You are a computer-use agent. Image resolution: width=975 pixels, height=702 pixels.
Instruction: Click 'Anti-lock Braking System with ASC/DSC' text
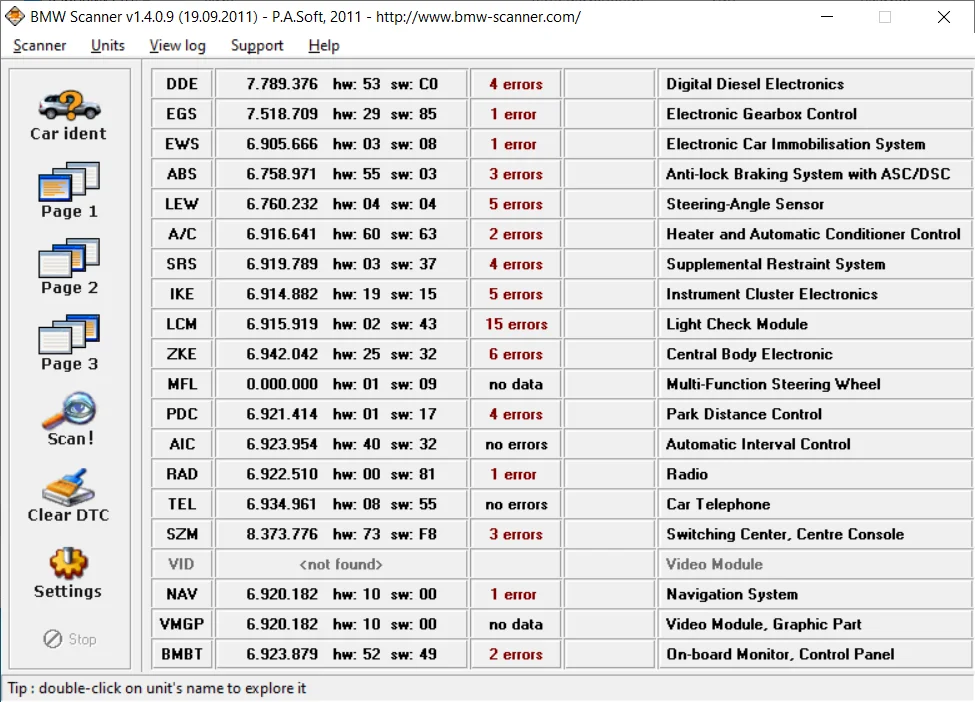coord(808,174)
